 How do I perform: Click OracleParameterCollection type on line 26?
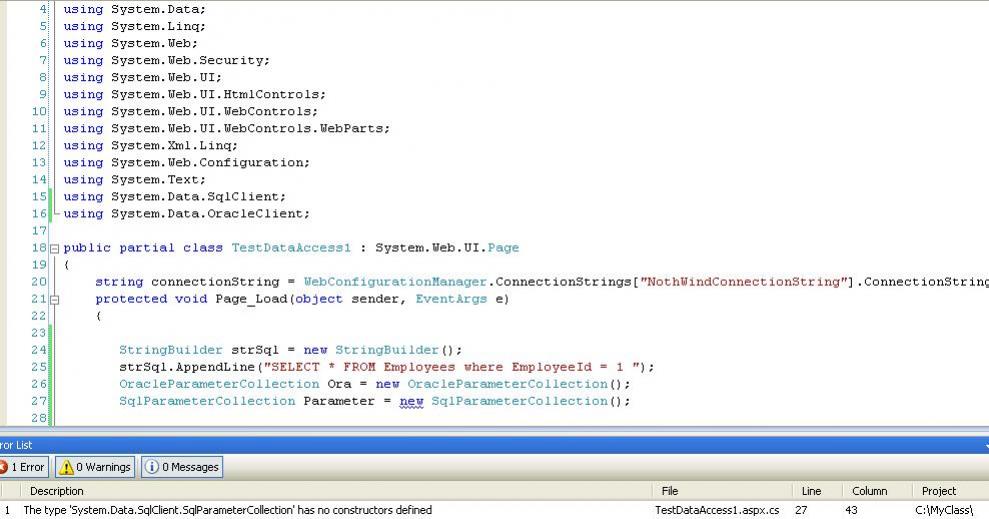tap(219, 384)
